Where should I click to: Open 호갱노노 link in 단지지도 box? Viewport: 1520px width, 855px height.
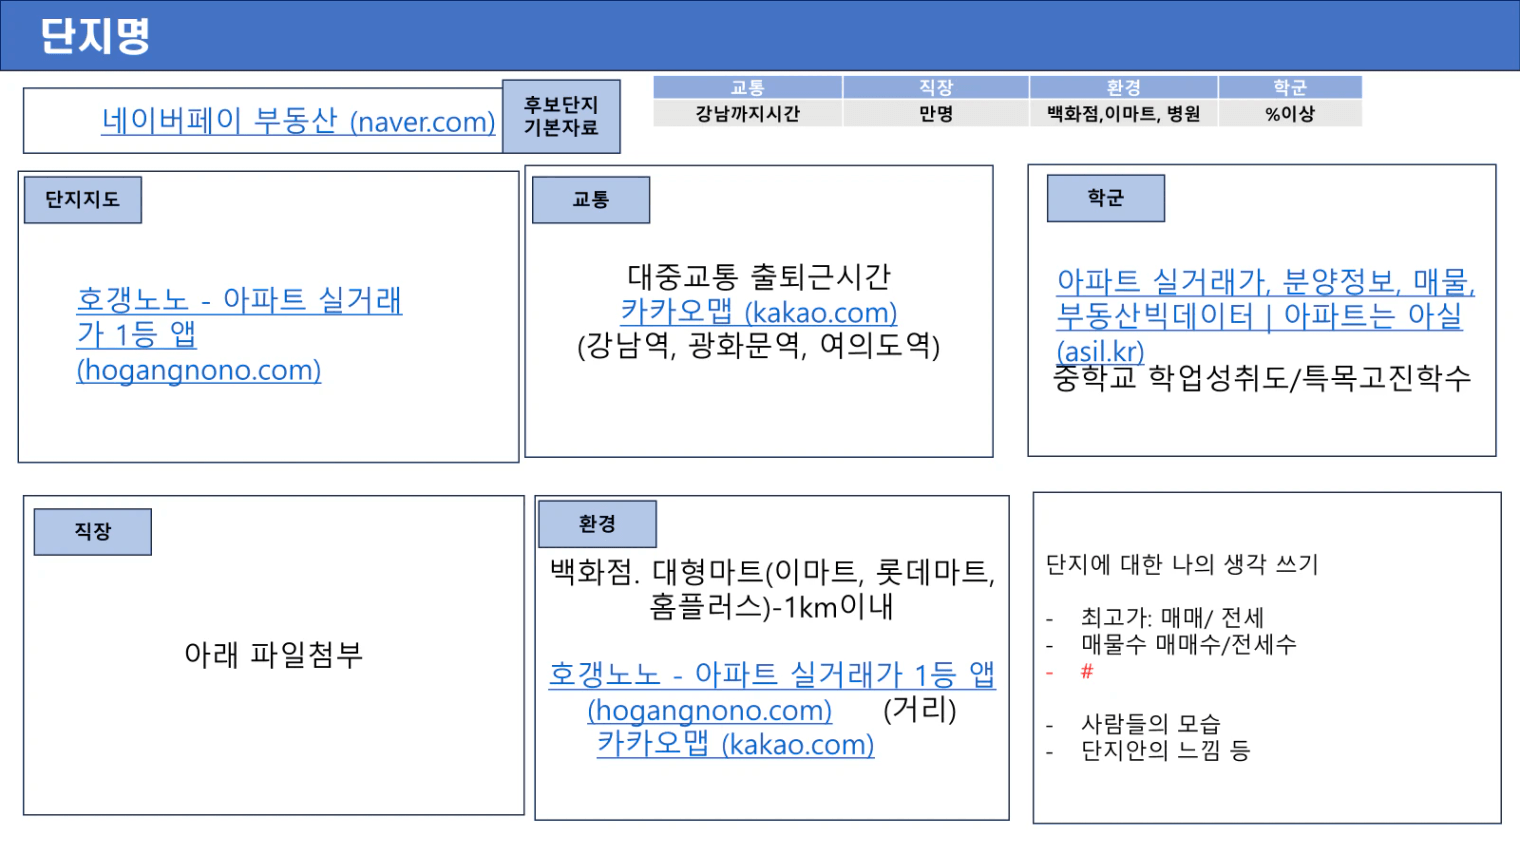point(239,334)
